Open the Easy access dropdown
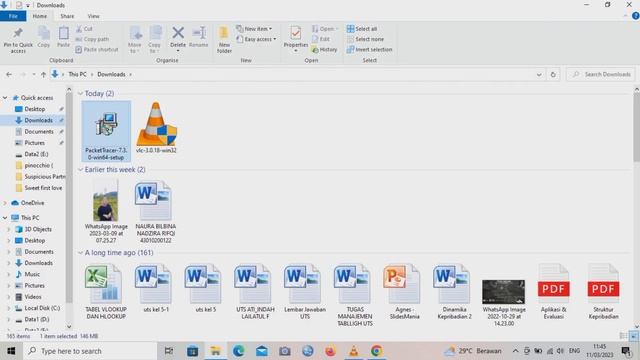Image resolution: width=640 pixels, height=360 pixels. pyautogui.click(x=256, y=39)
